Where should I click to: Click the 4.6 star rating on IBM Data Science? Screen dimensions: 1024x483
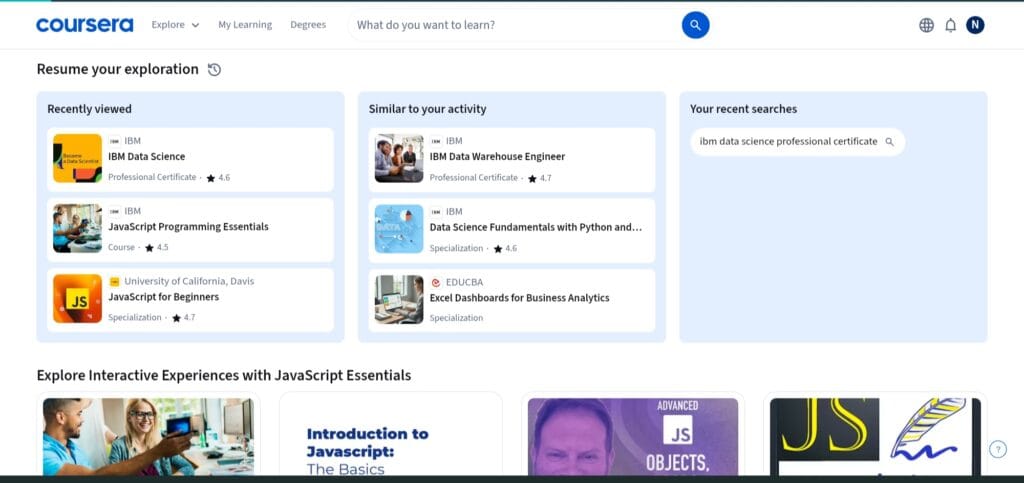218,178
